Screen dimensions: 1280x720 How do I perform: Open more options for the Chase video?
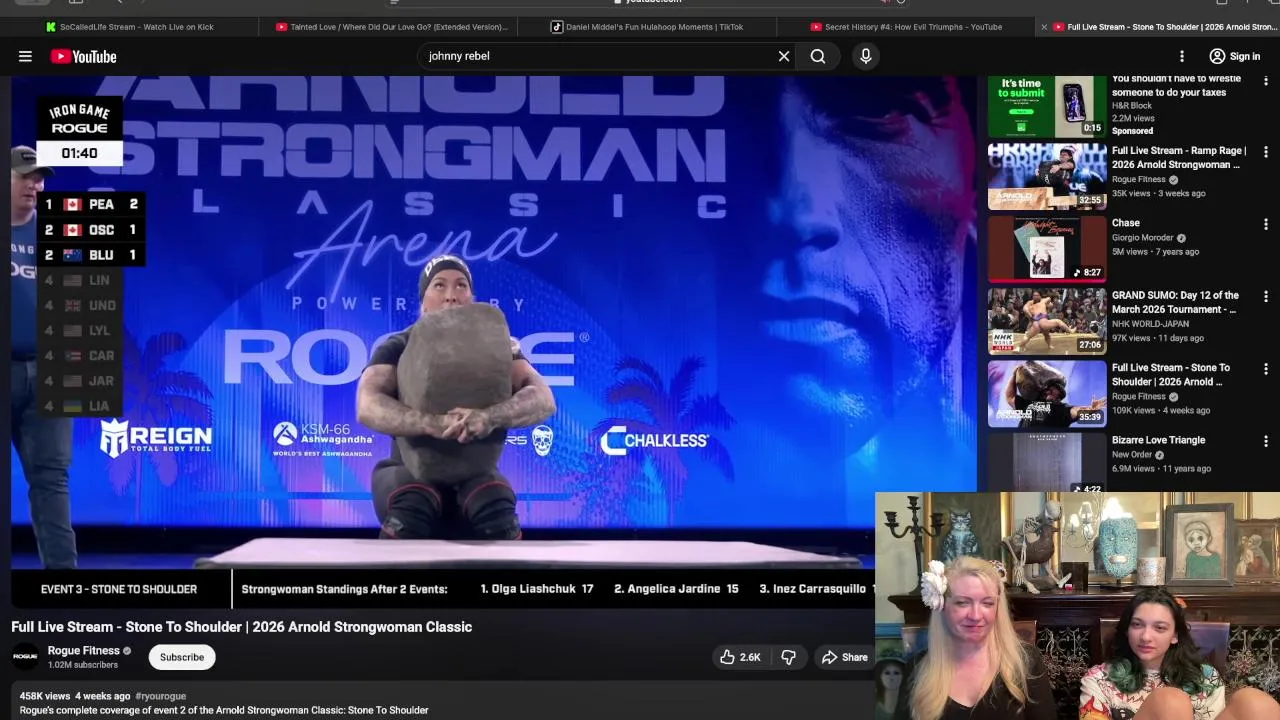coord(1266,224)
